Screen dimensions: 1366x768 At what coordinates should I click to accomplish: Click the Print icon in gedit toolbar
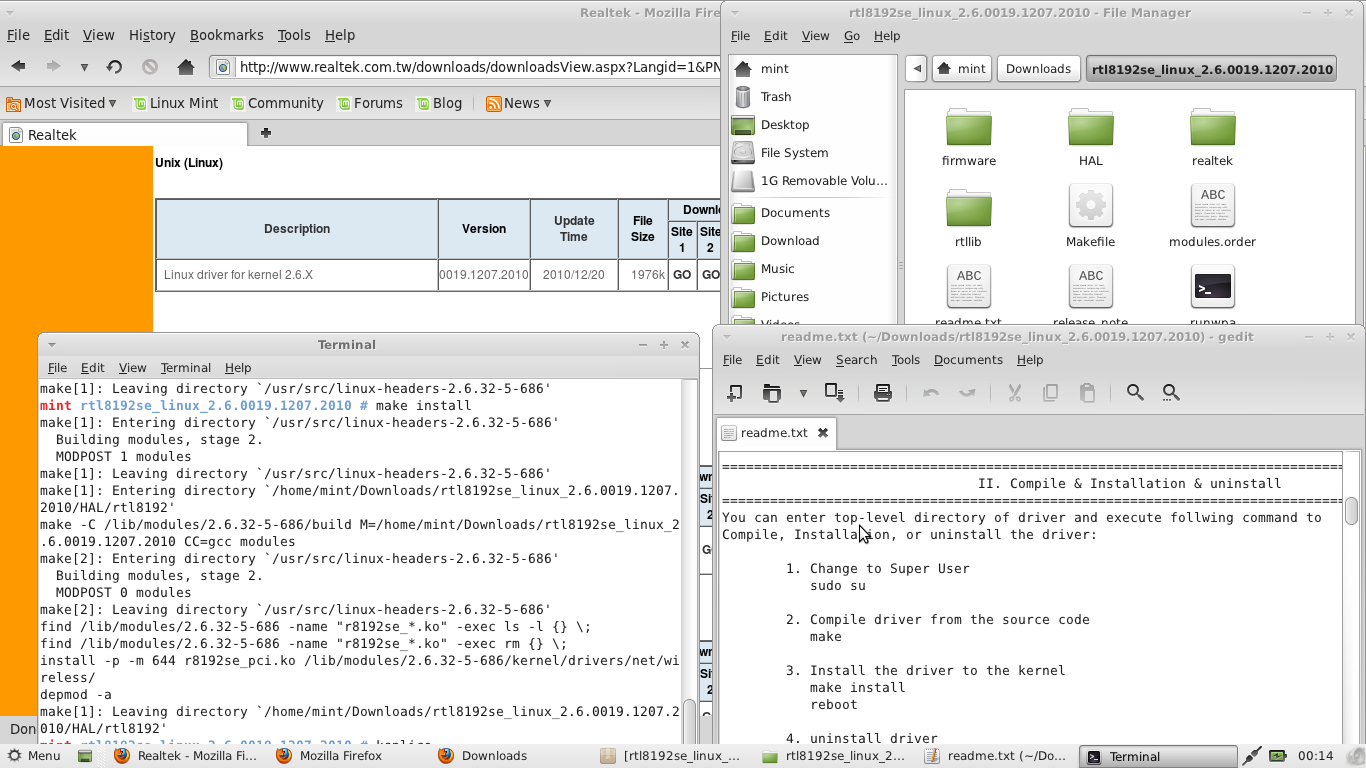(x=883, y=392)
